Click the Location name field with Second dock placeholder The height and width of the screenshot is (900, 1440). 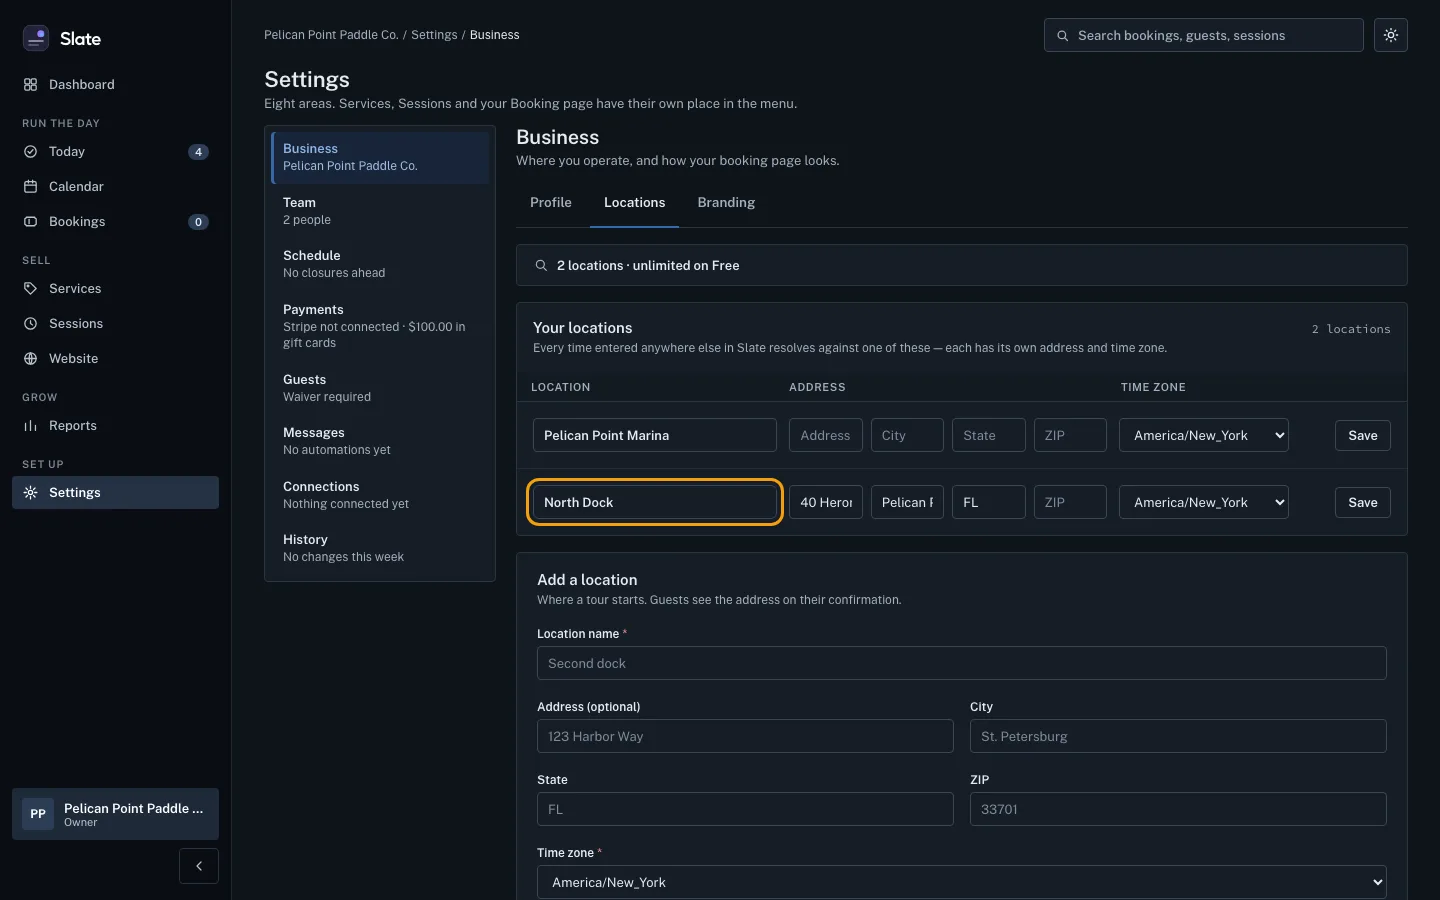pos(962,663)
